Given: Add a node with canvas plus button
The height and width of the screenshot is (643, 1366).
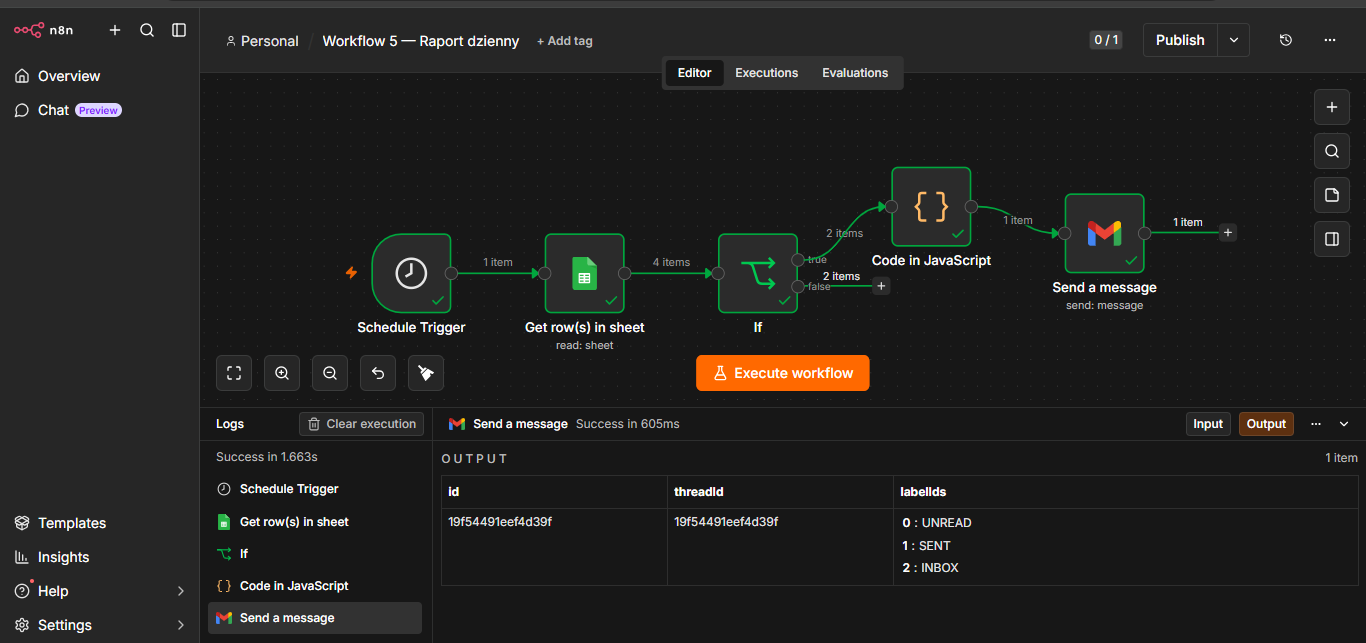Looking at the screenshot, I should (1331, 107).
